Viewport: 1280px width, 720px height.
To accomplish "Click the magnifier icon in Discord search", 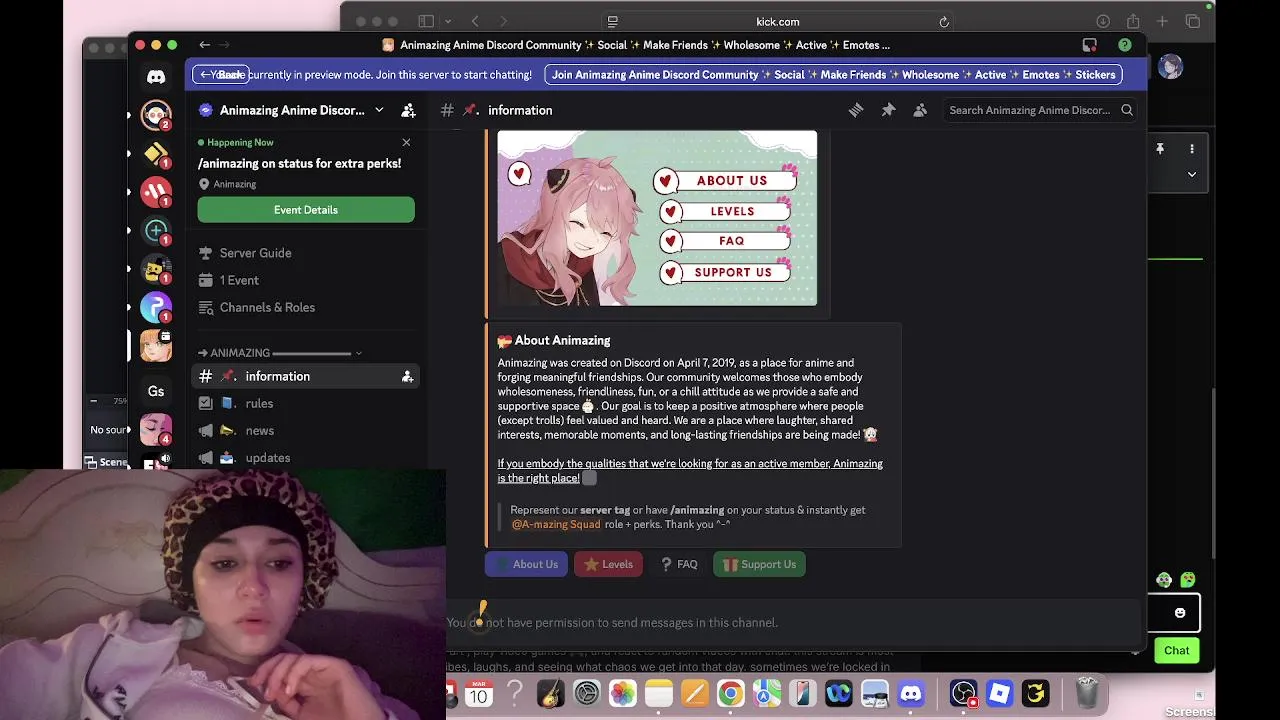I will click(x=1127, y=110).
